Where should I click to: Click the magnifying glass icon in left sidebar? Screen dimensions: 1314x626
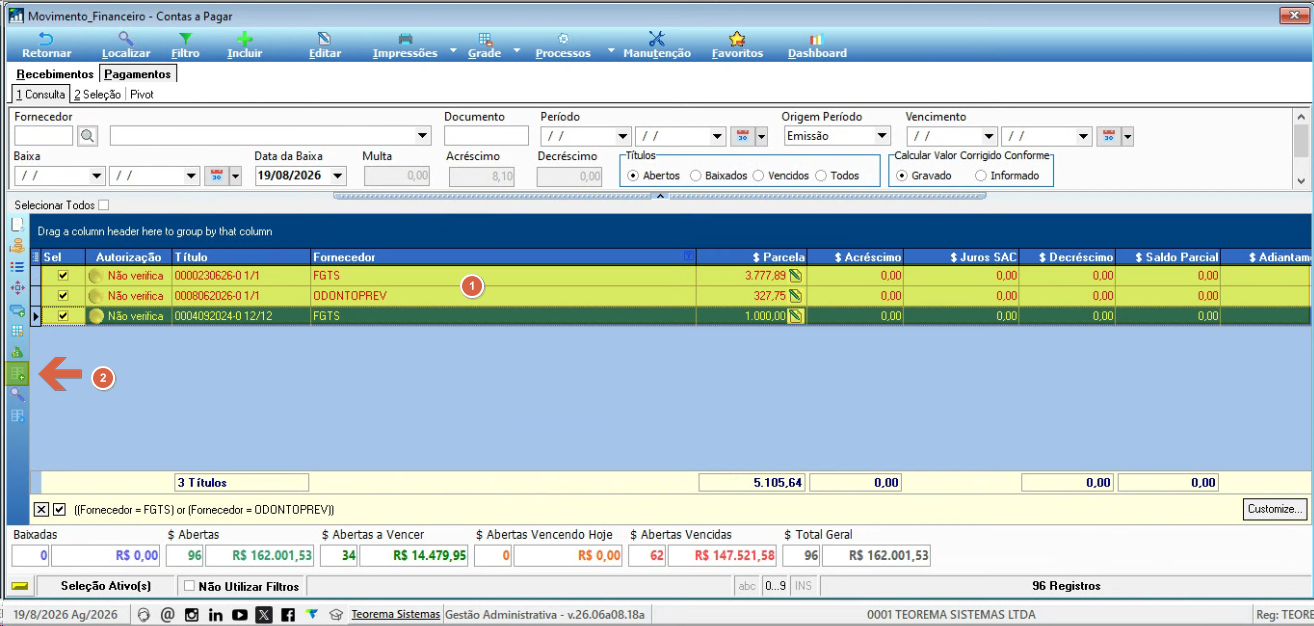[x=17, y=395]
